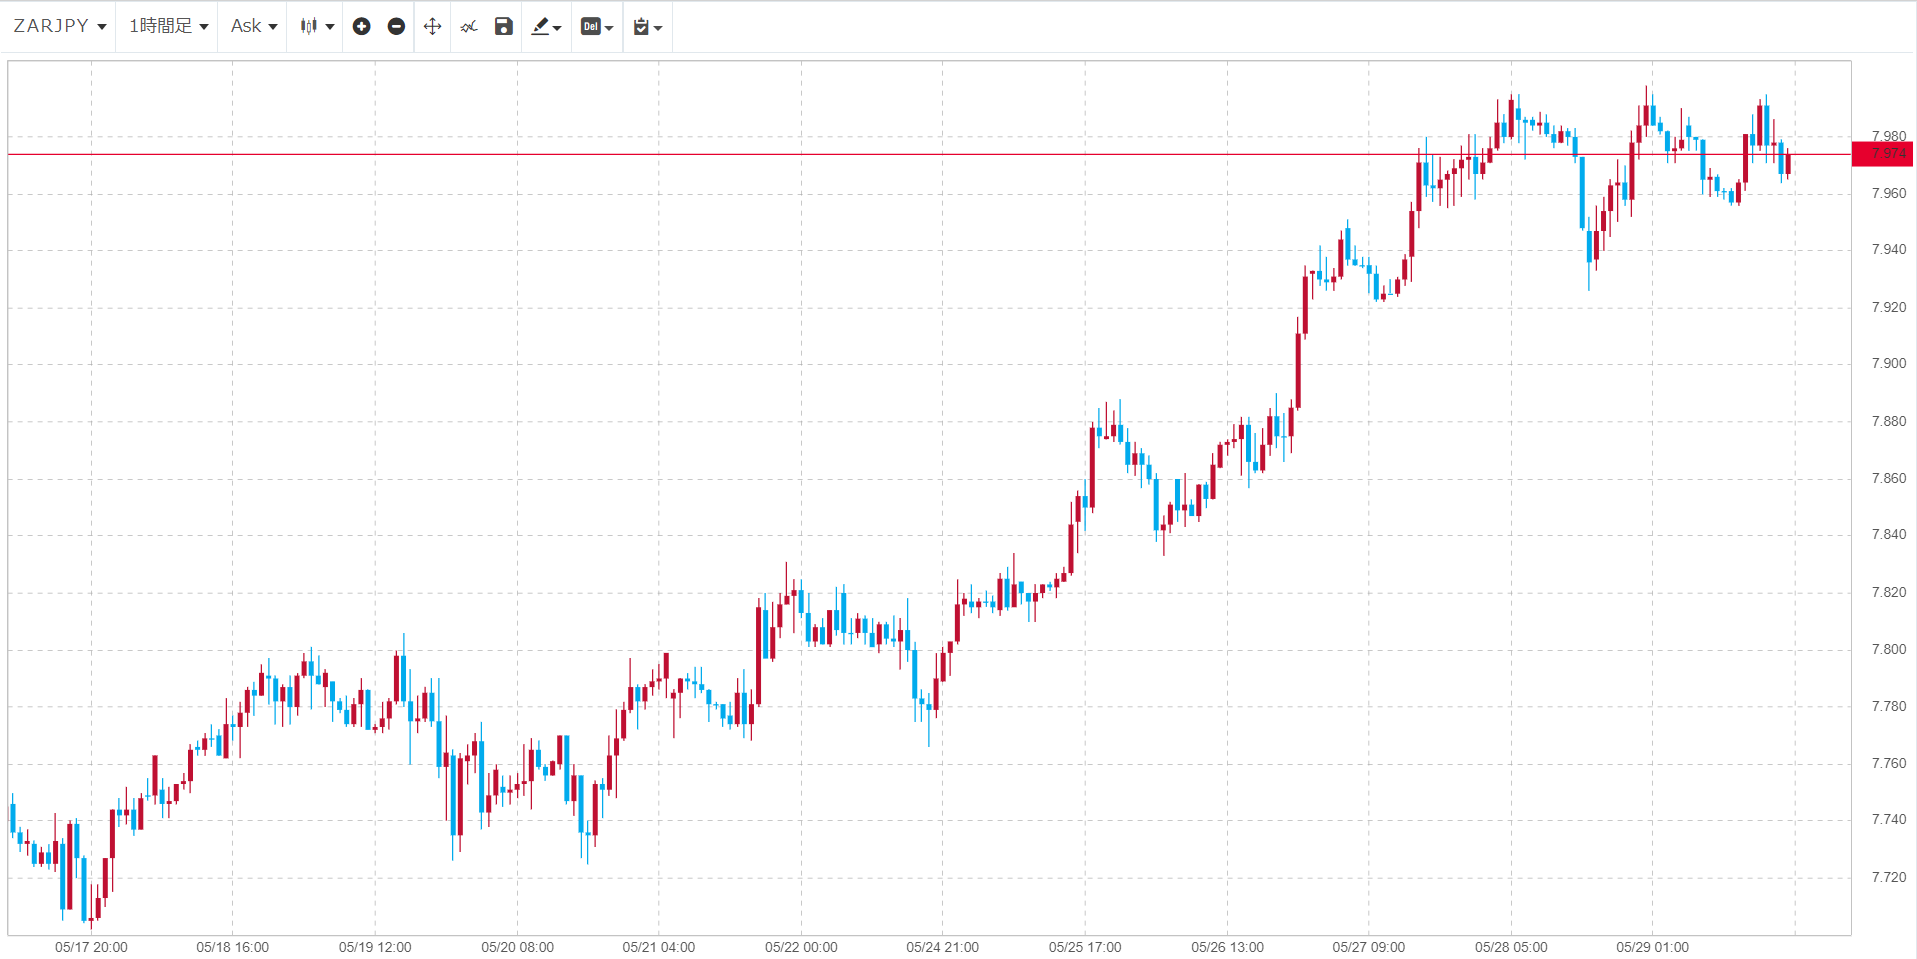Click the 7.840 price axis label
The height and width of the screenshot is (959, 1917).
pos(1889,534)
